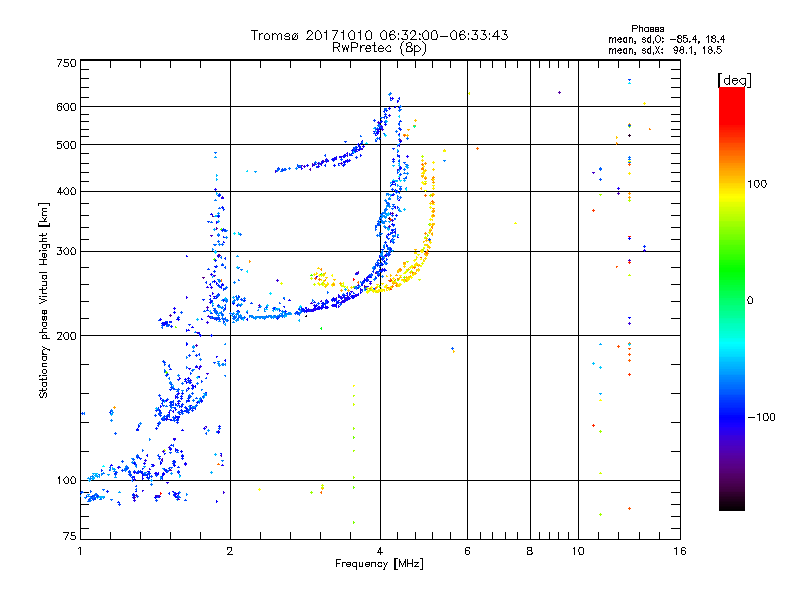This screenshot has height=600, width=800.
Task: Click the colorbar tick label '-100'
Action: tap(762, 417)
